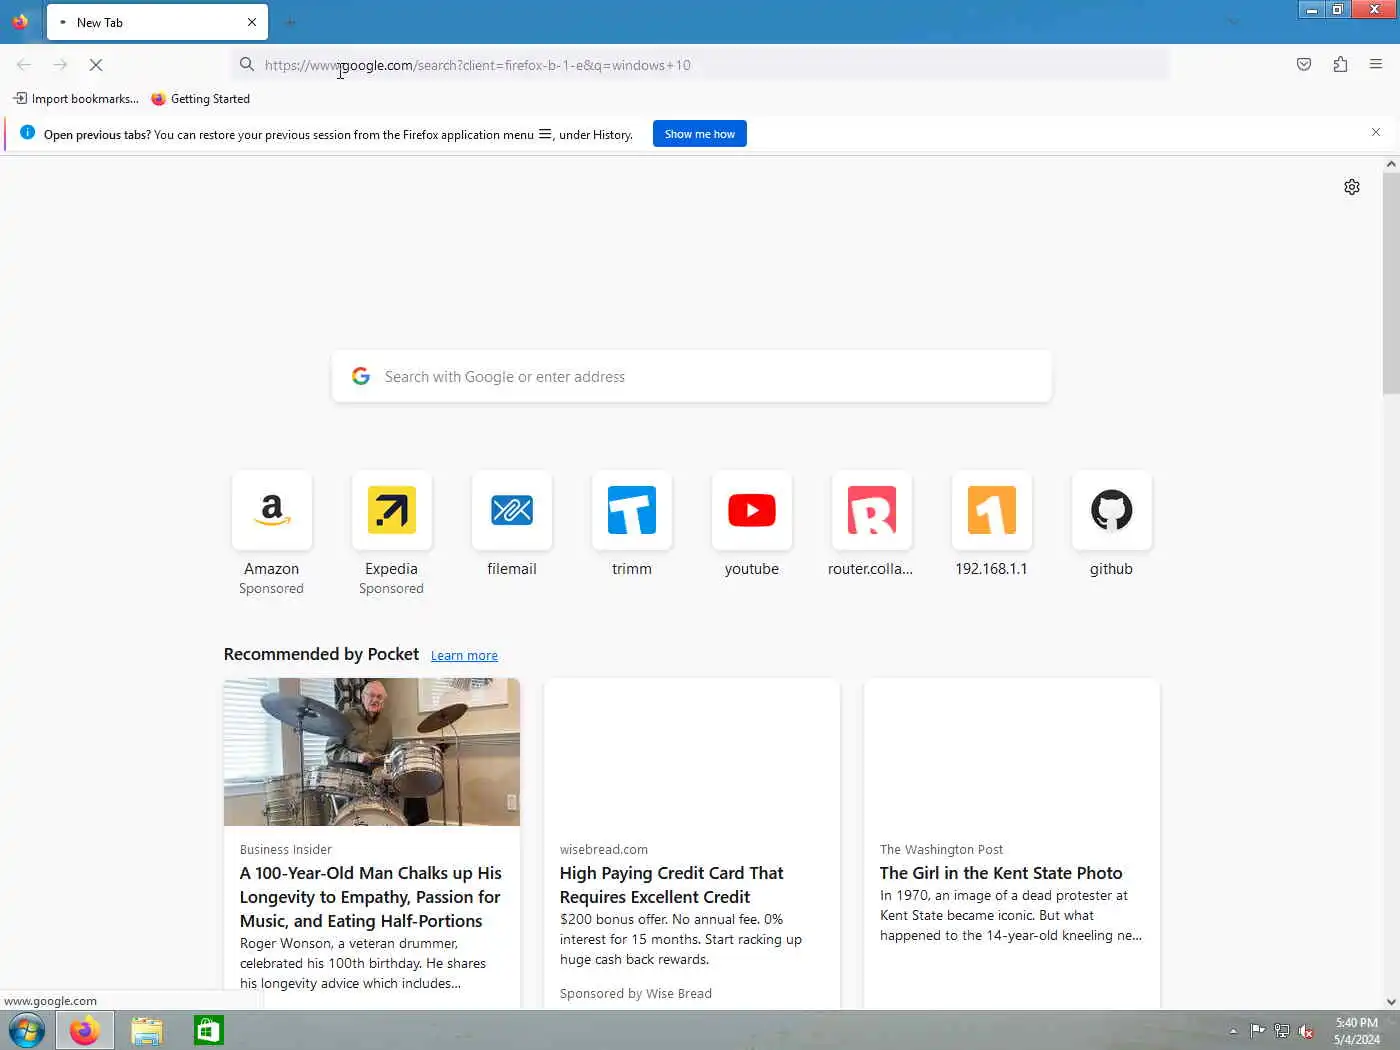Click the Save to Pocket toolbar icon
The height and width of the screenshot is (1050, 1400).
click(x=1304, y=65)
